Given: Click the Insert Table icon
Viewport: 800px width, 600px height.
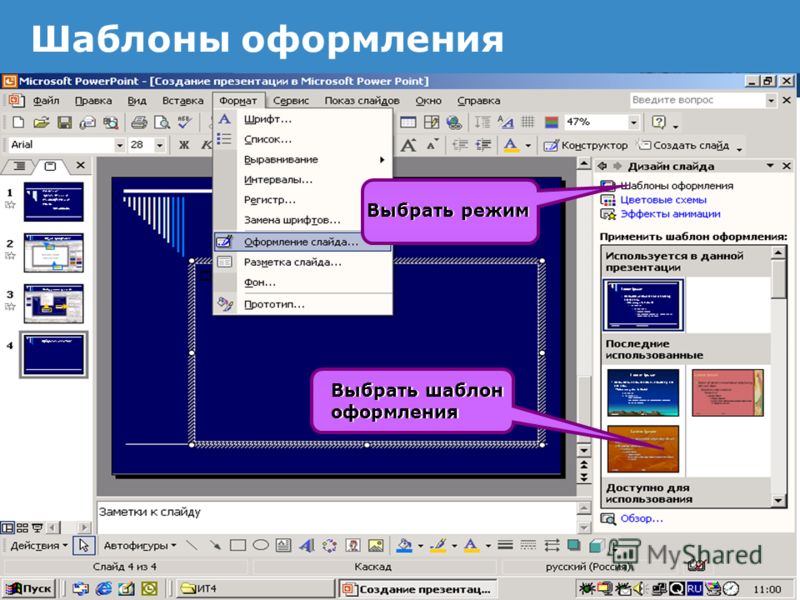Looking at the screenshot, I should pyautogui.click(x=408, y=122).
